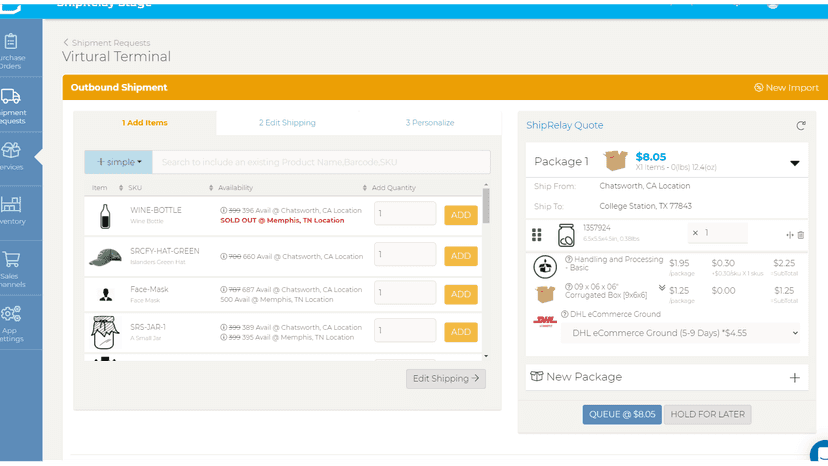
Task: Open Shipment Requests truck icon
Action: coord(11,96)
